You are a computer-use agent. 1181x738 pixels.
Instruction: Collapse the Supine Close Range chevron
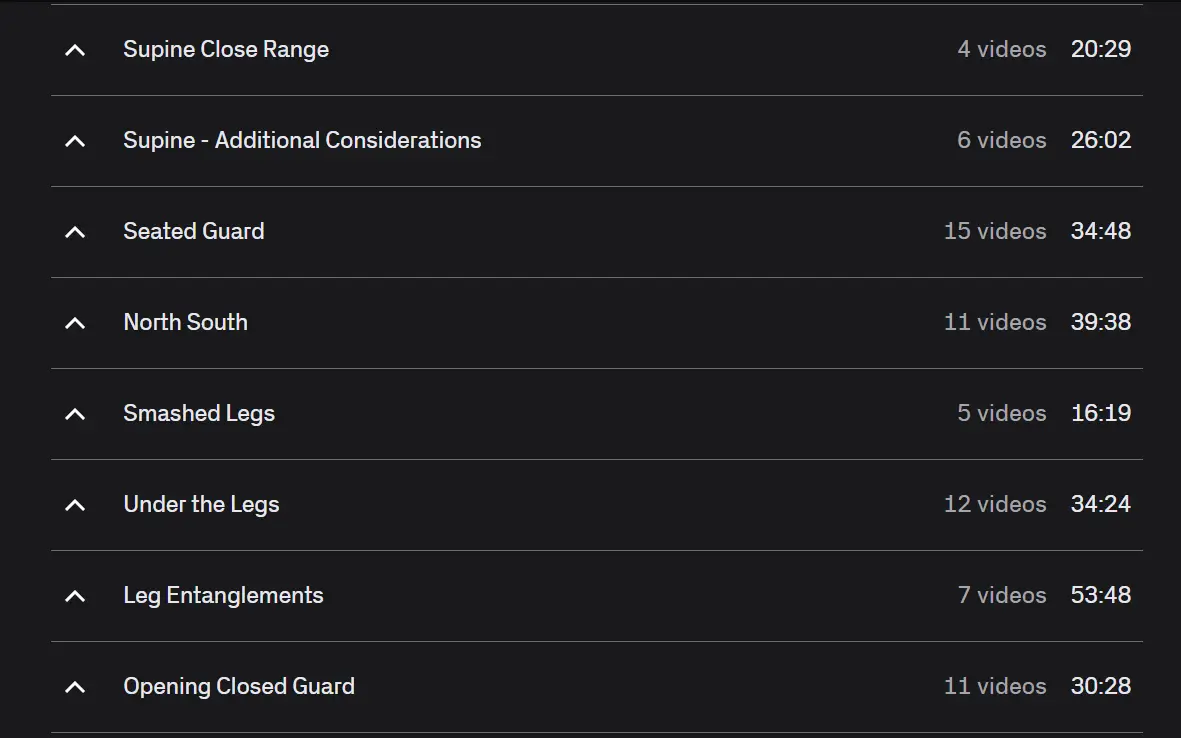point(75,50)
